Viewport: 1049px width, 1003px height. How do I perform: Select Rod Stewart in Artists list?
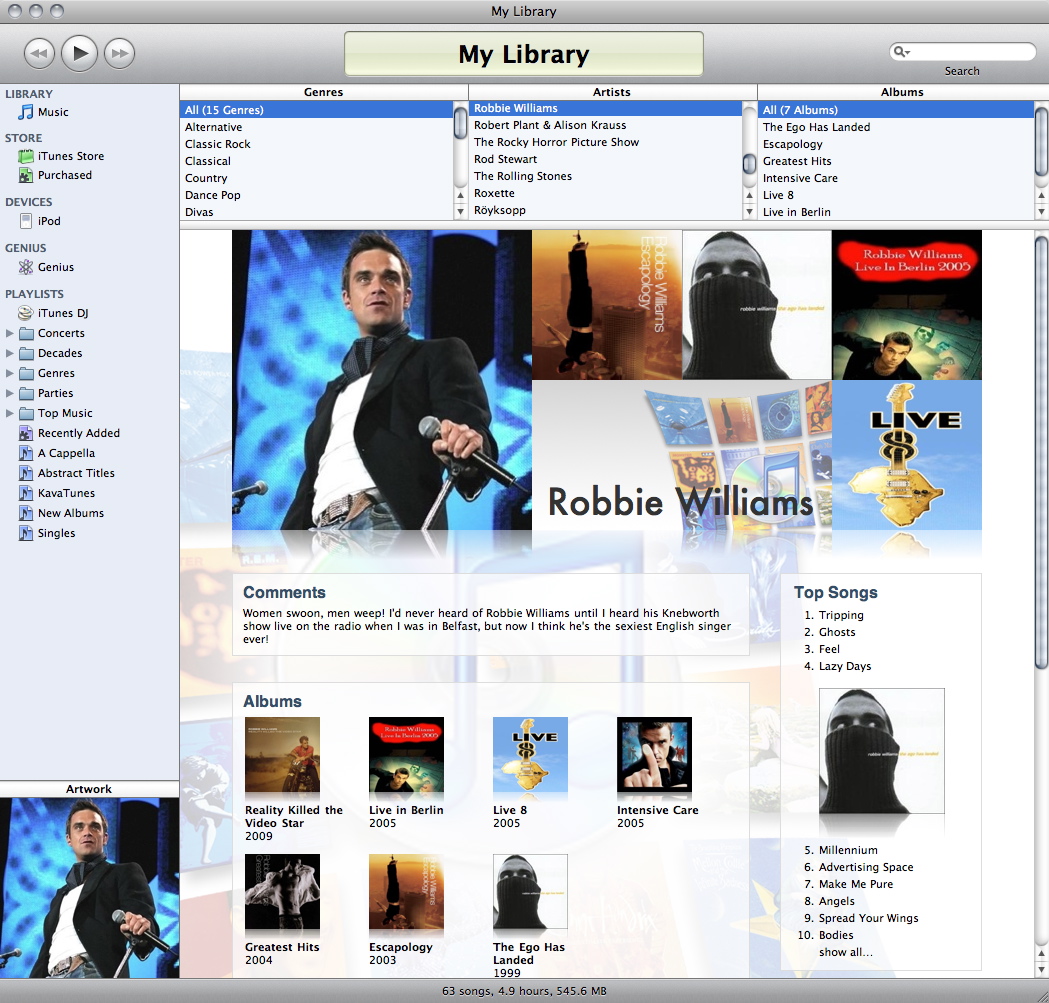[605, 159]
